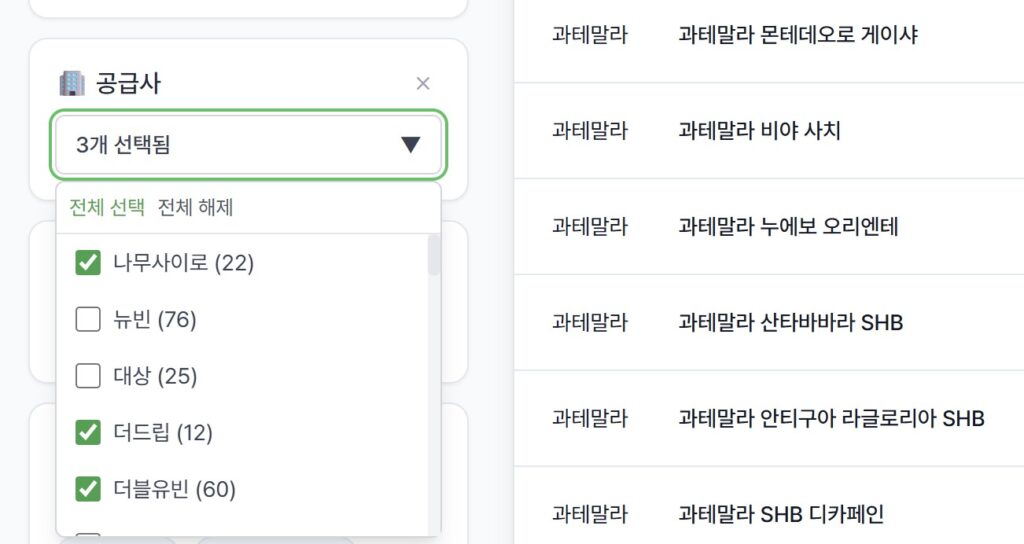Image resolution: width=1024 pixels, height=544 pixels.
Task: Click 전체 선택 link
Action: point(107,208)
